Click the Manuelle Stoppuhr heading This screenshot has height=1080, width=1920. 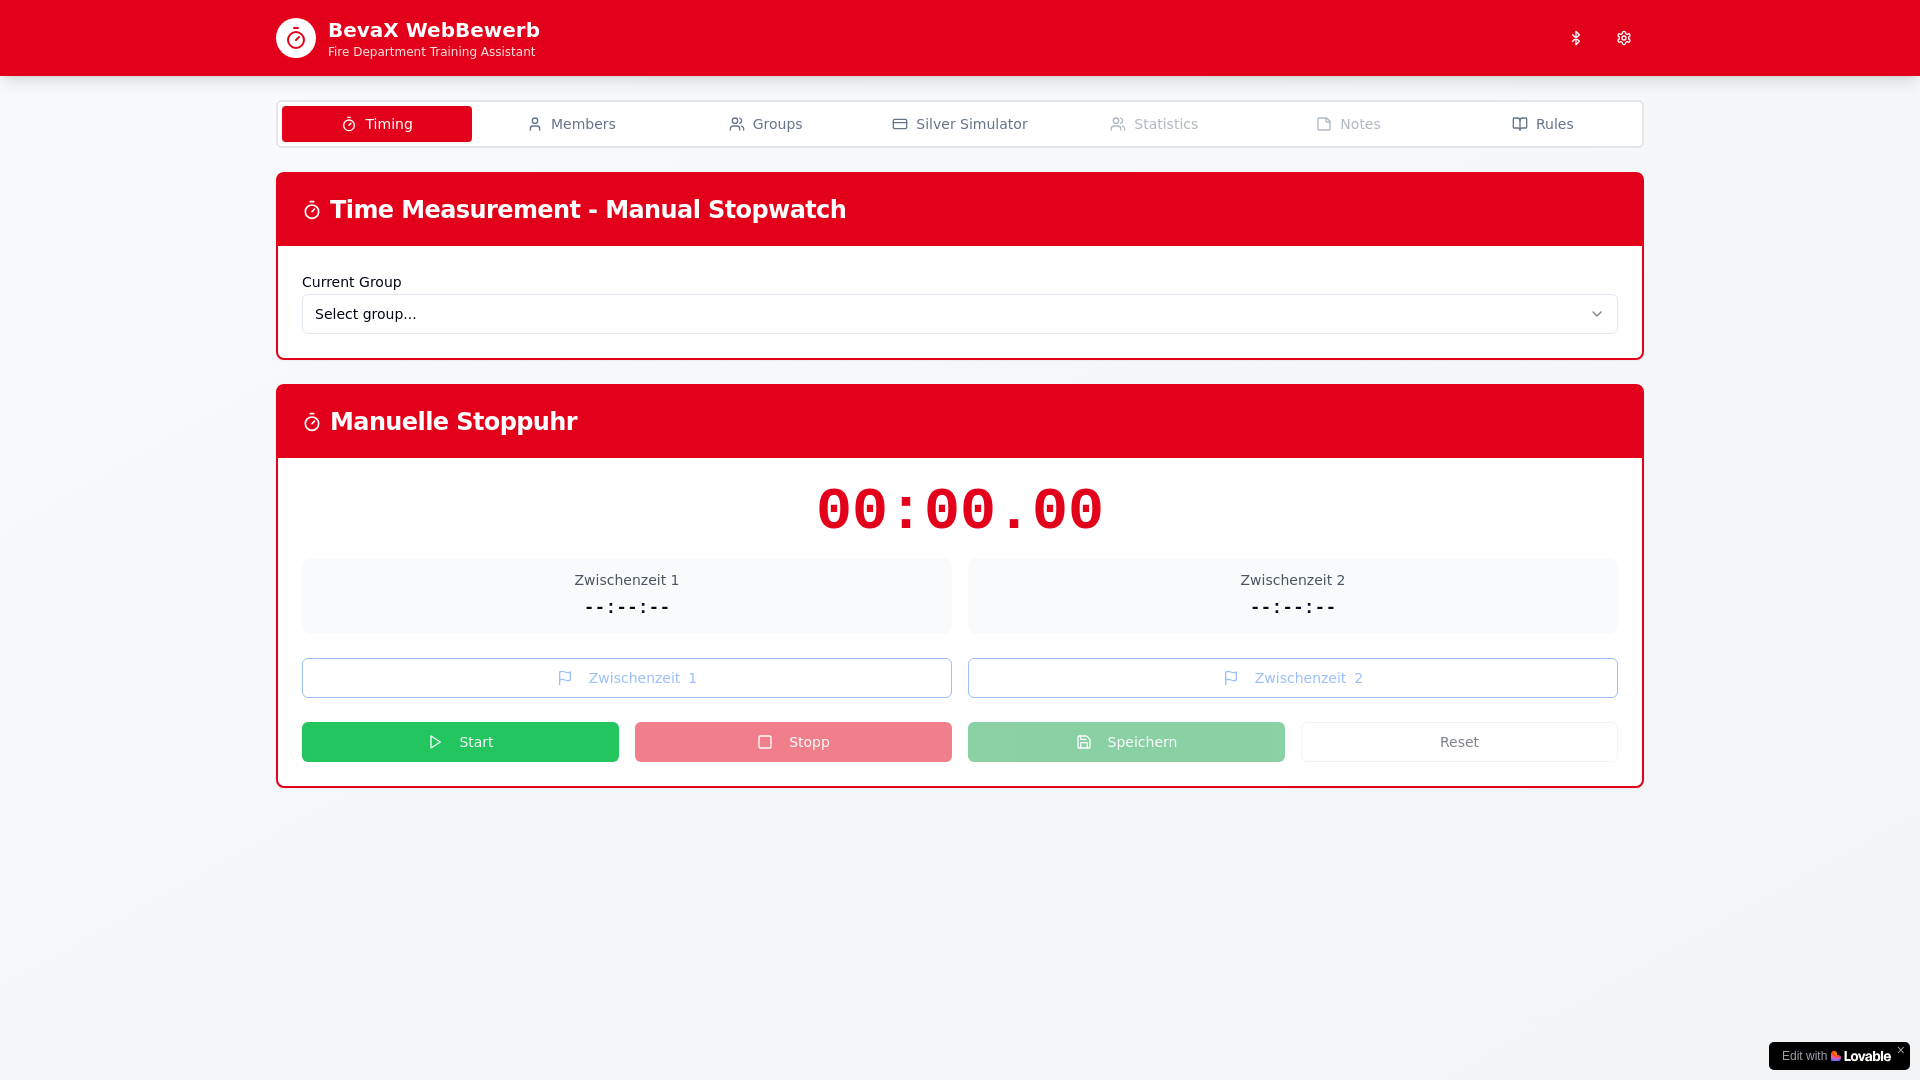click(453, 422)
